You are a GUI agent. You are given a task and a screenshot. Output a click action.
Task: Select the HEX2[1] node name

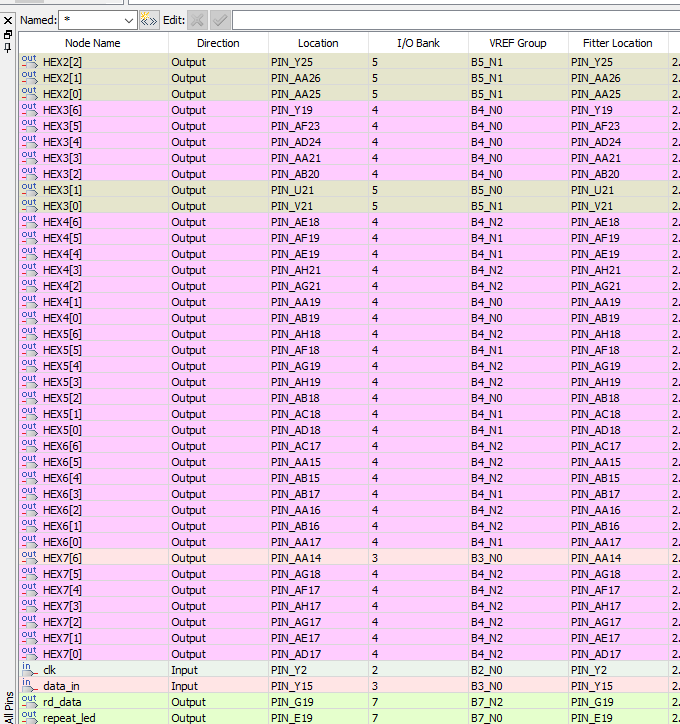click(x=62, y=78)
